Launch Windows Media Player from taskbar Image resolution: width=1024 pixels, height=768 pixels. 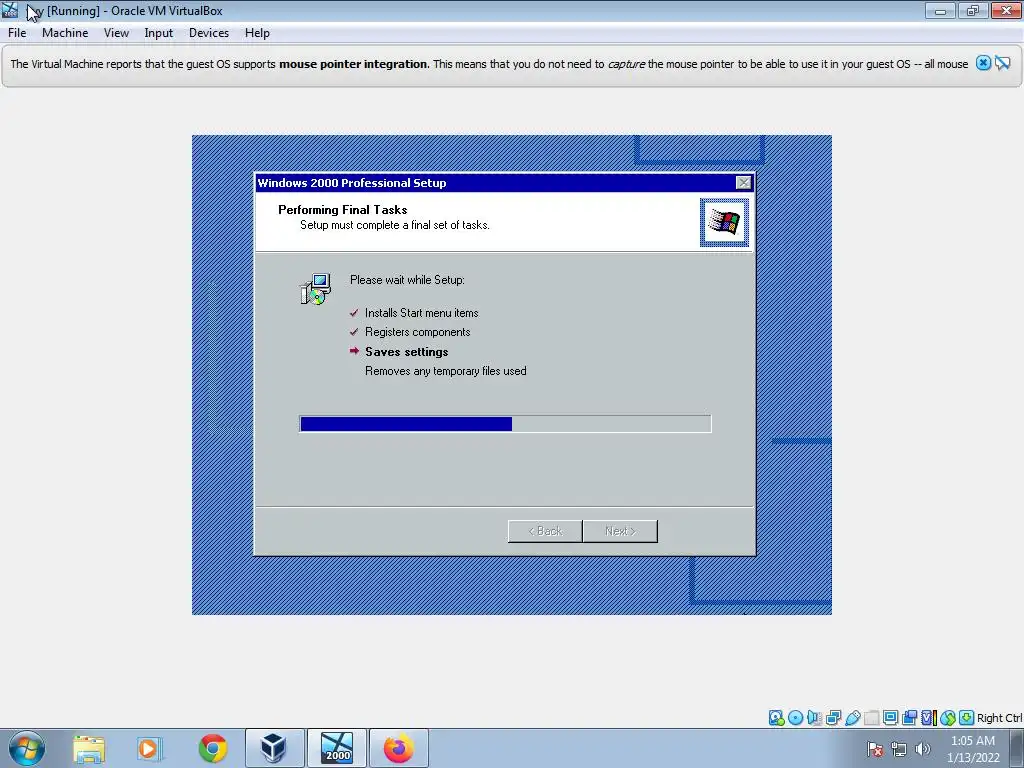pyautogui.click(x=150, y=748)
